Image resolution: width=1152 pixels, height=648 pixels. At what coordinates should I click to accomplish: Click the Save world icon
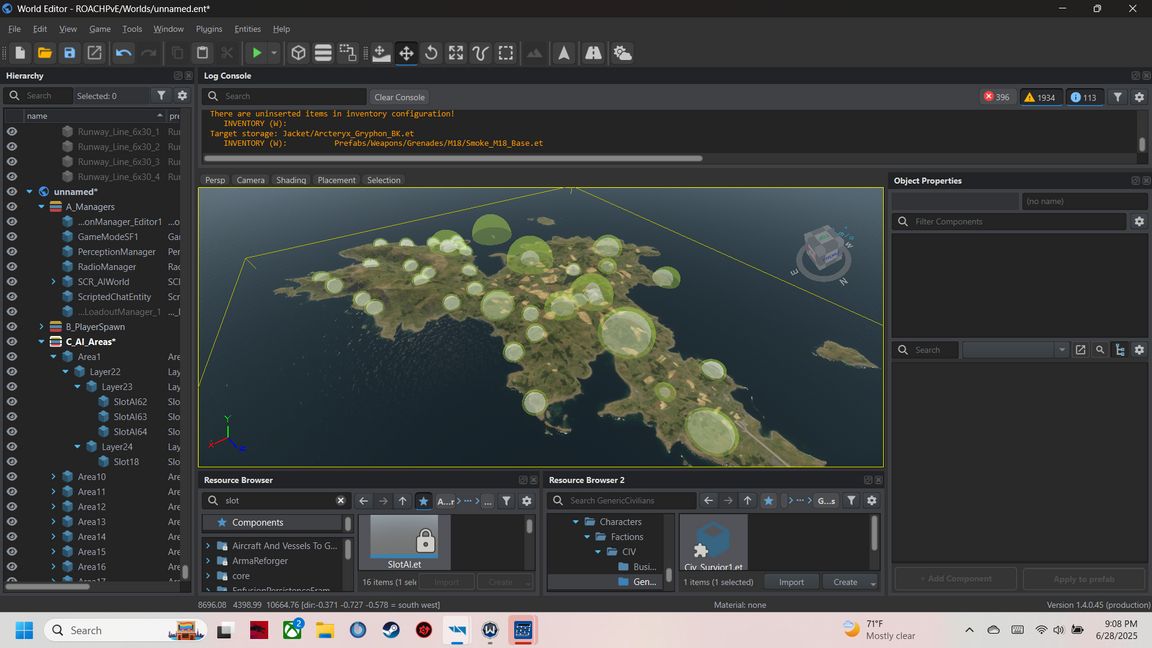coord(69,53)
